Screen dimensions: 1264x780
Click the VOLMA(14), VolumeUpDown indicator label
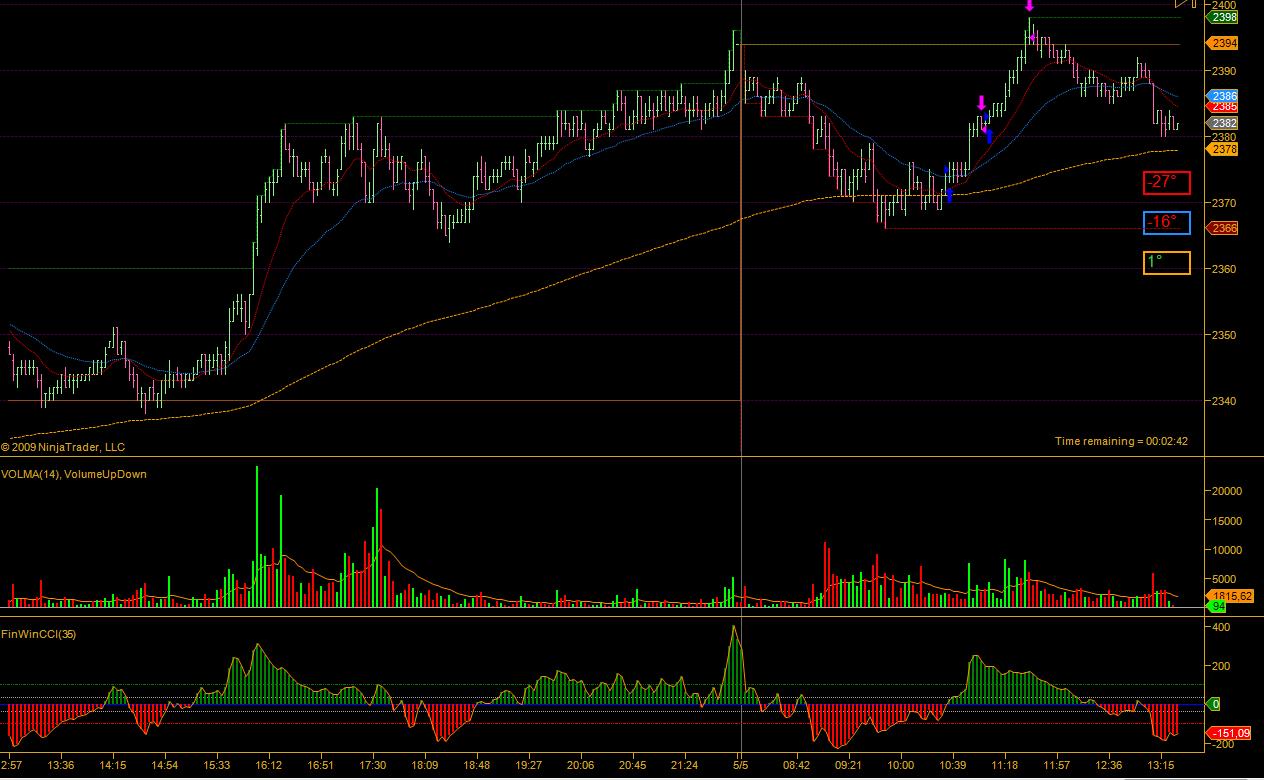tap(74, 474)
